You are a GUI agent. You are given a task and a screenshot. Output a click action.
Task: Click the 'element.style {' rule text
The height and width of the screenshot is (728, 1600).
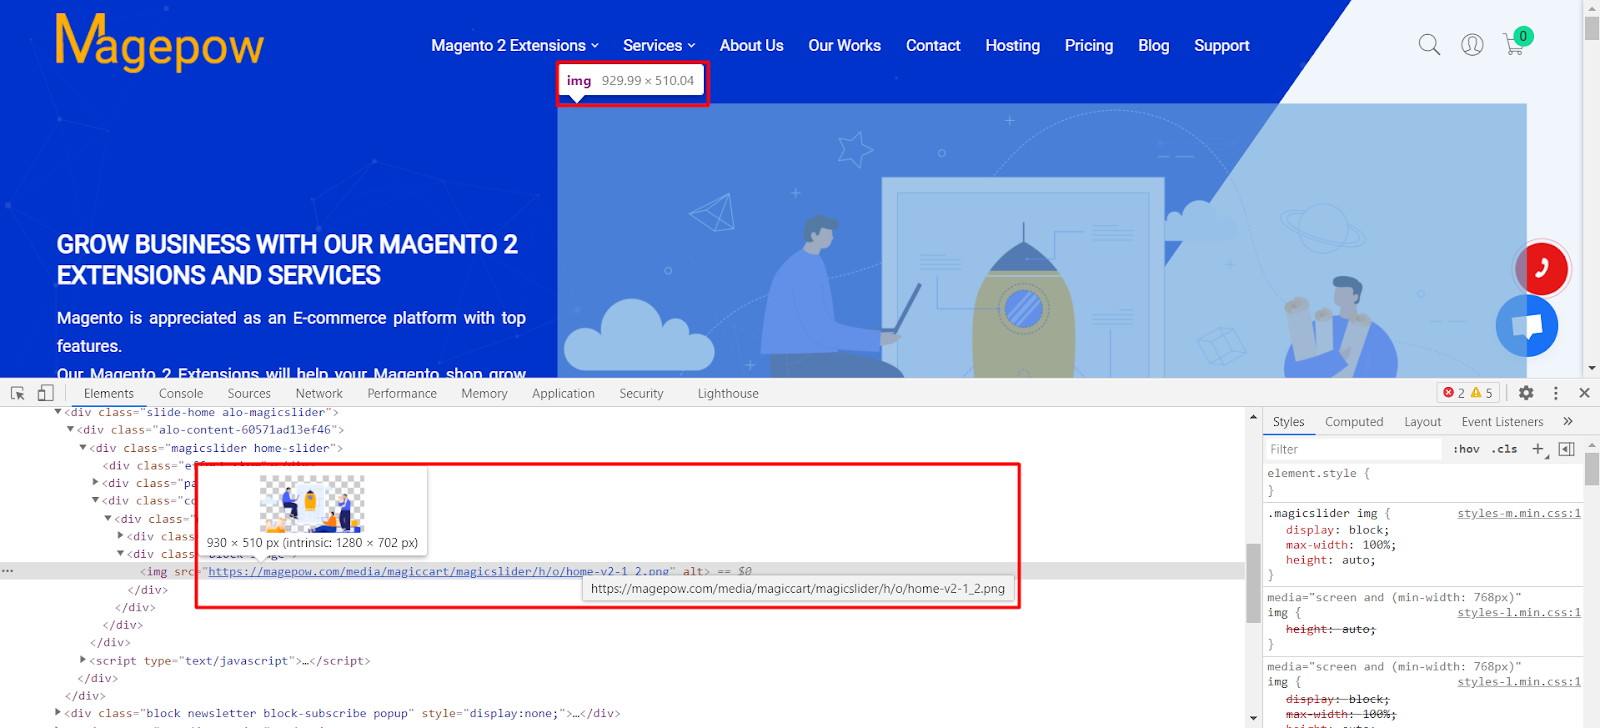click(x=1318, y=473)
